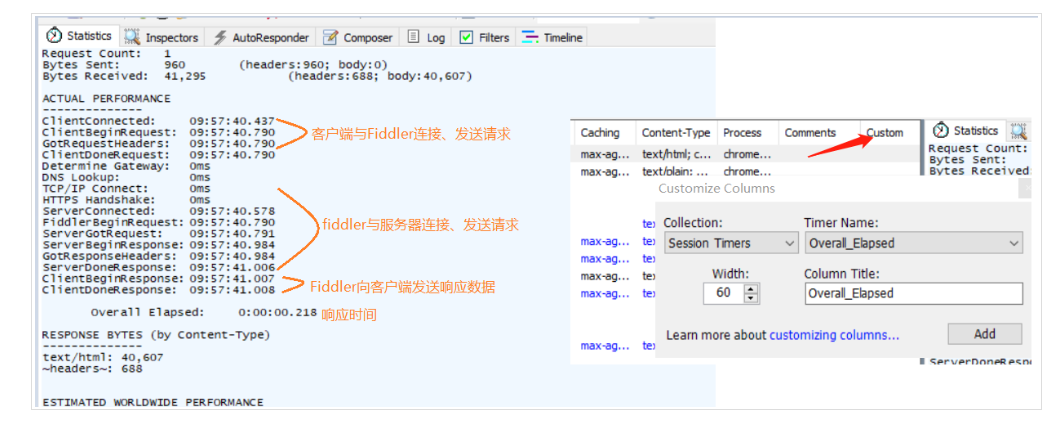Click the Determine Gateway 0ms line
Image resolution: width=1064 pixels, height=422 pixels.
pyautogui.click(x=126, y=166)
